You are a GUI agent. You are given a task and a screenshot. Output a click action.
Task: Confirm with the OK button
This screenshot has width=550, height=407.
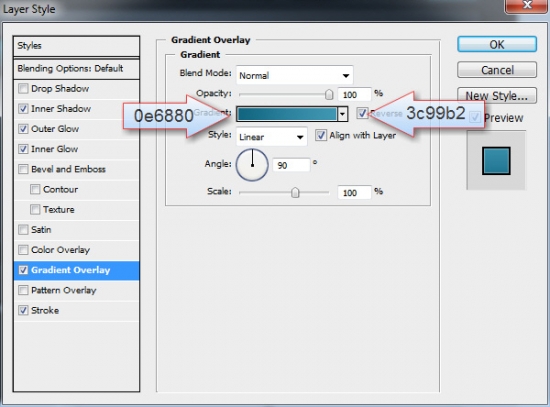tap(497, 45)
